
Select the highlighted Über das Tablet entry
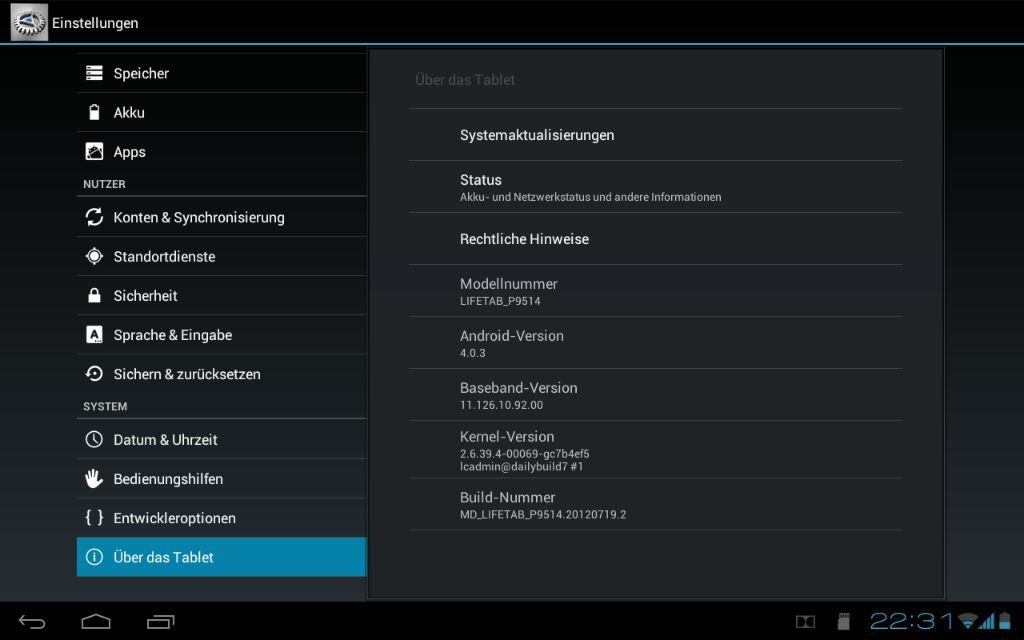click(221, 557)
